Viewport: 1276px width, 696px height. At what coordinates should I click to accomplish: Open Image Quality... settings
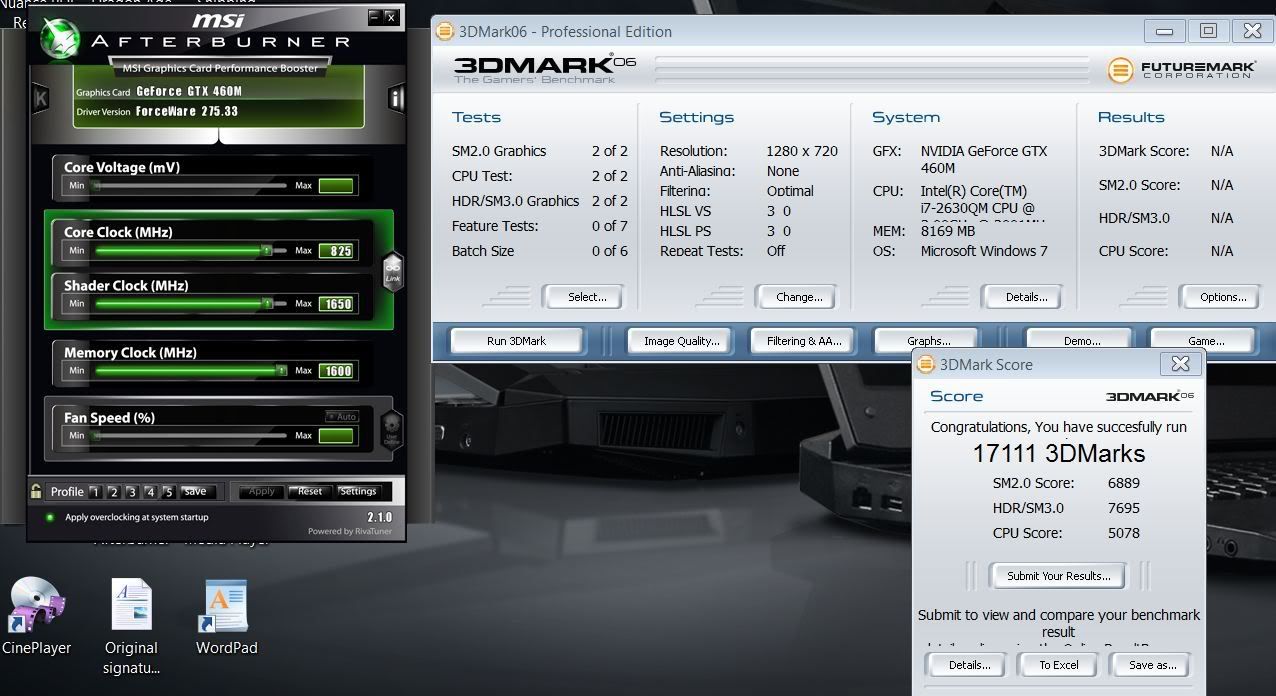[x=681, y=341]
